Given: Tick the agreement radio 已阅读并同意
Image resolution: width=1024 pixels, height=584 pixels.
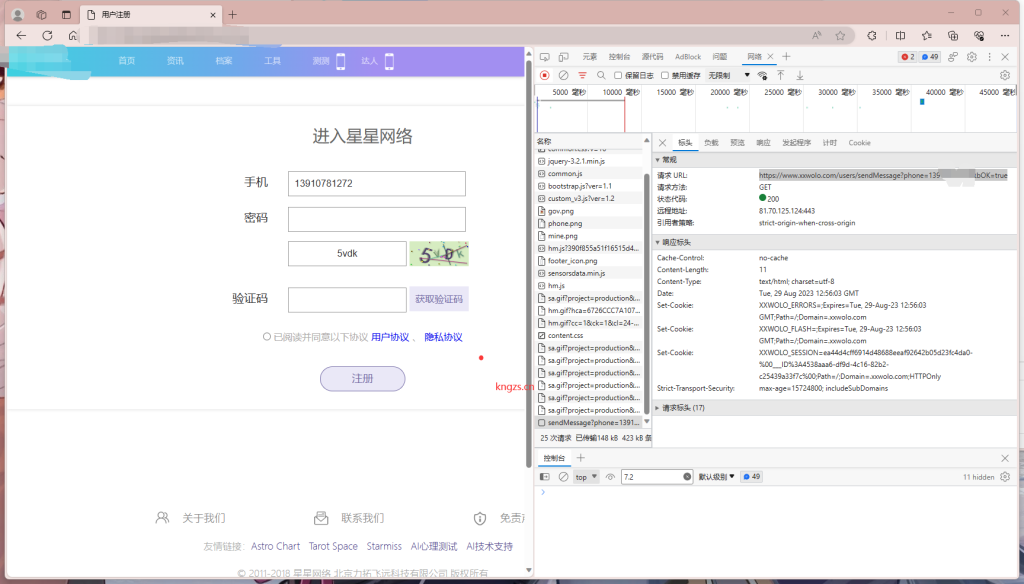Looking at the screenshot, I should coord(266,336).
